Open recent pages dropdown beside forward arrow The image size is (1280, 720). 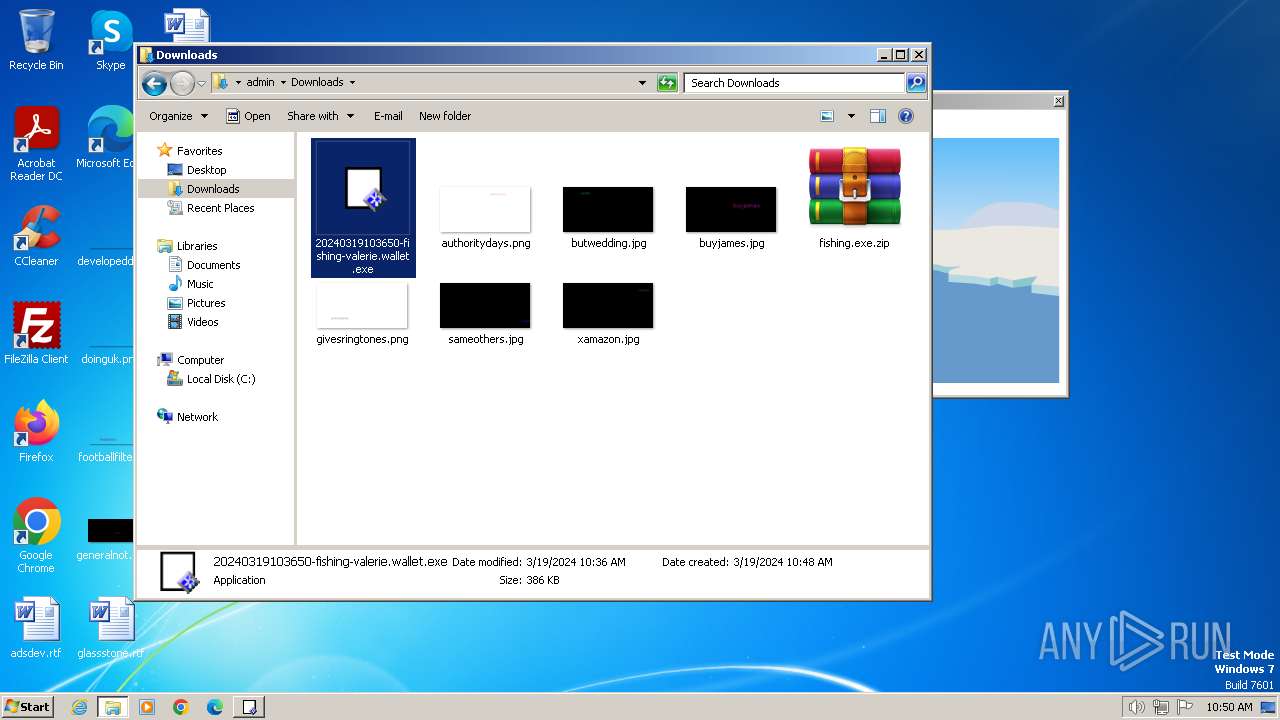(201, 83)
